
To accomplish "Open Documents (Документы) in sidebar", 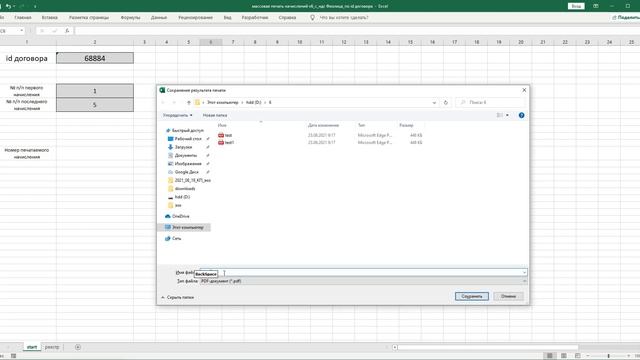I will tap(182, 156).
